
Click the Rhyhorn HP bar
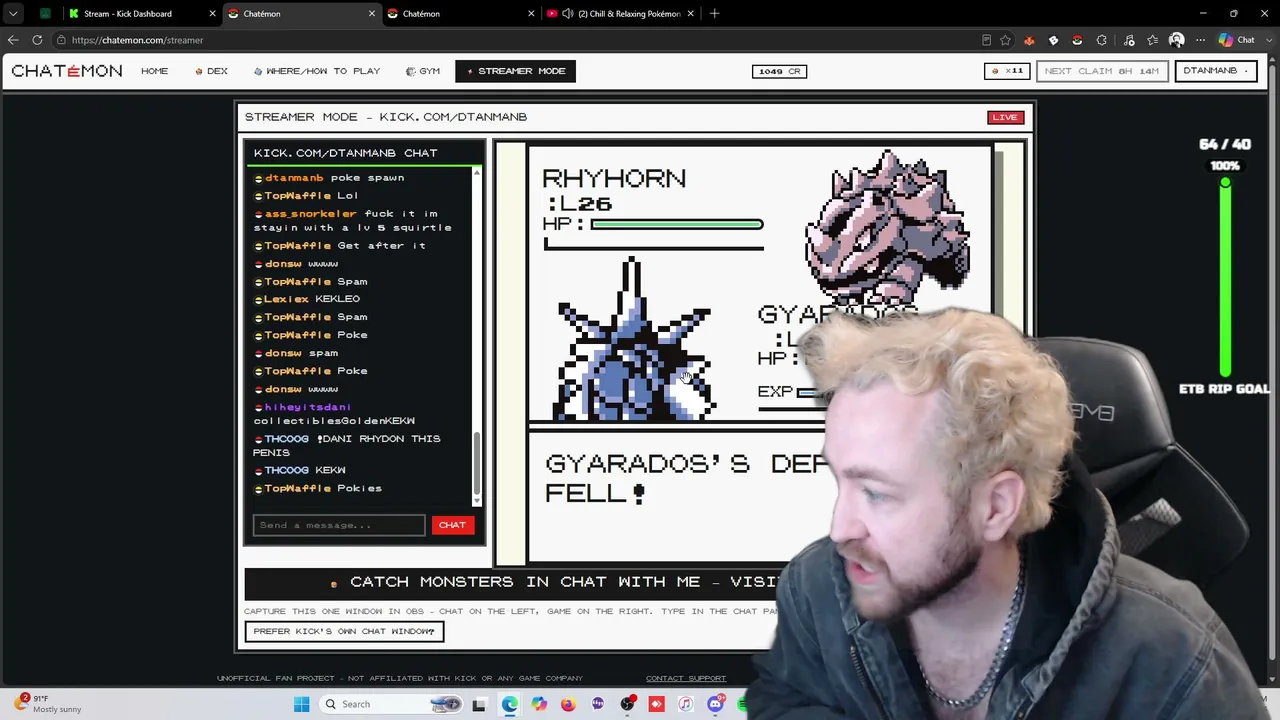(x=677, y=224)
